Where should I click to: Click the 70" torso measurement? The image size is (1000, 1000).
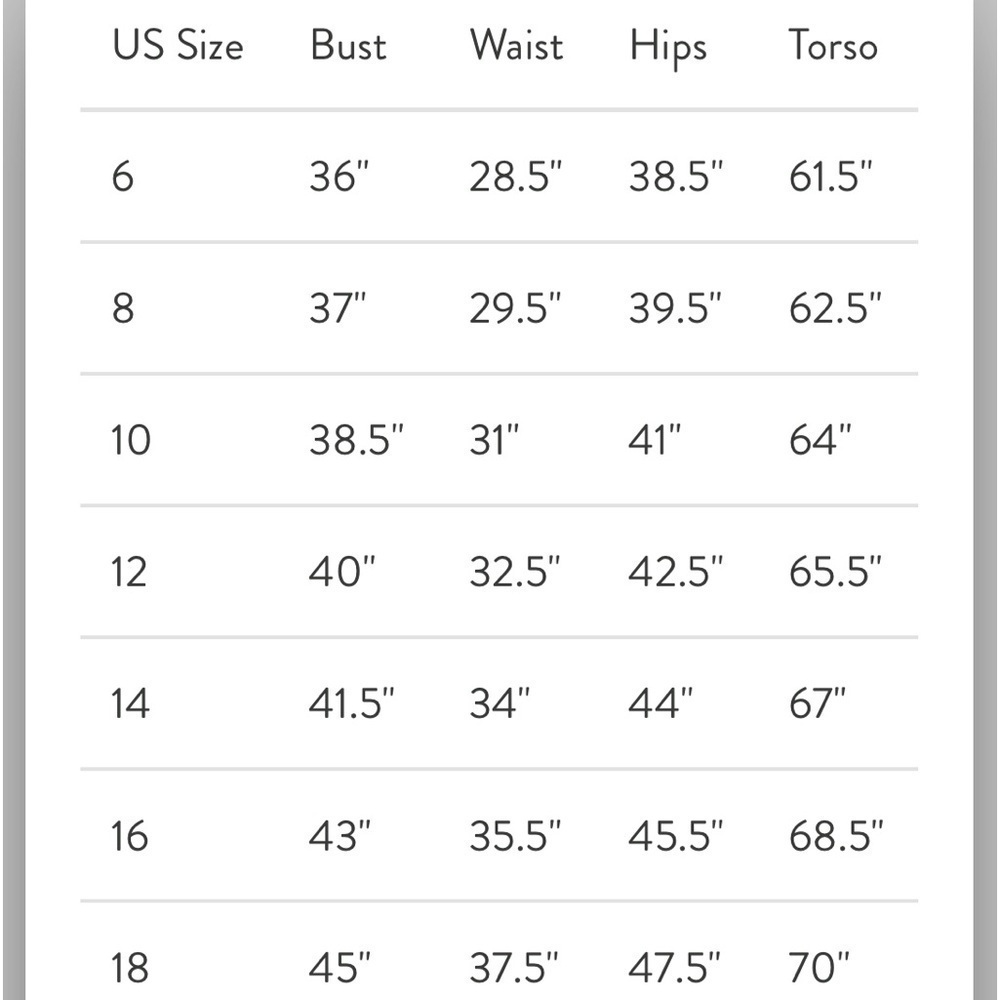pyautogui.click(x=820, y=967)
